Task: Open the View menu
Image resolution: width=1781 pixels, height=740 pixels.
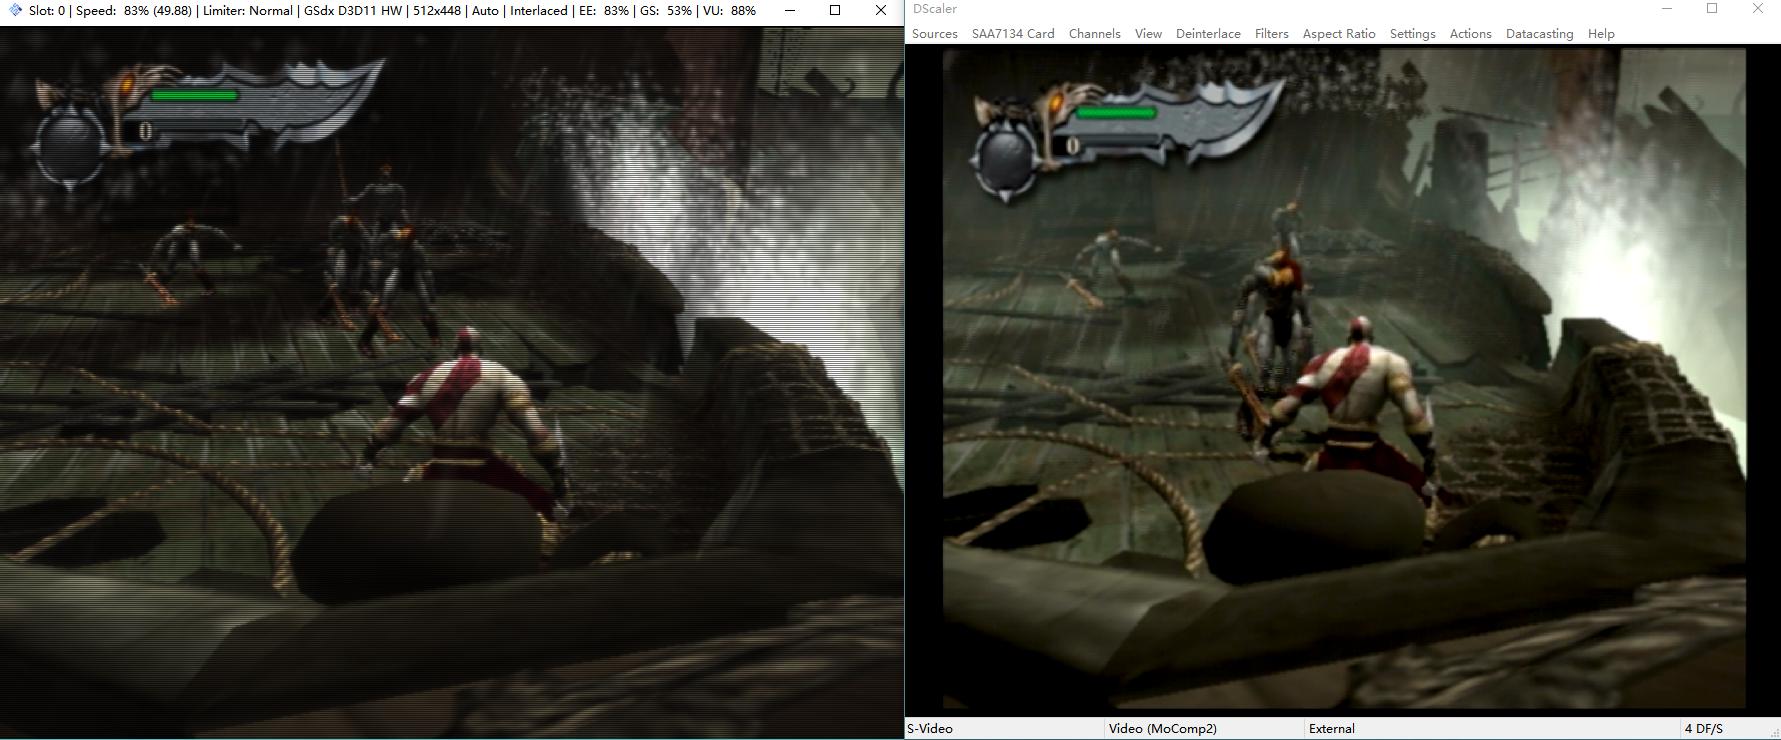Action: (1148, 34)
